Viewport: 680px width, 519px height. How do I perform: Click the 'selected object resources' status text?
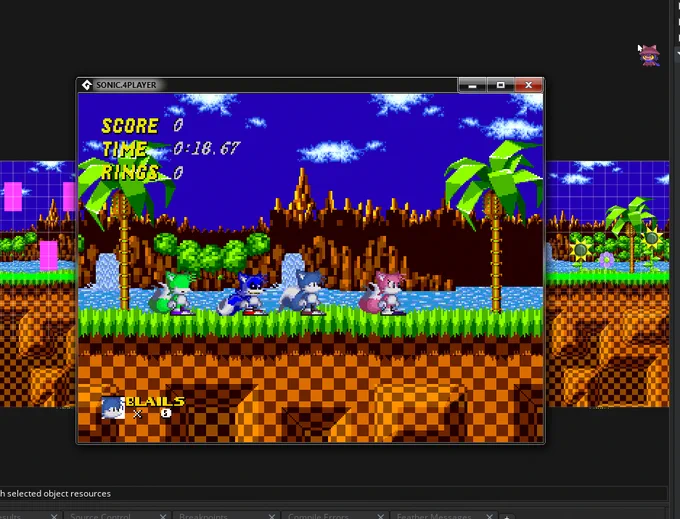[59, 493]
